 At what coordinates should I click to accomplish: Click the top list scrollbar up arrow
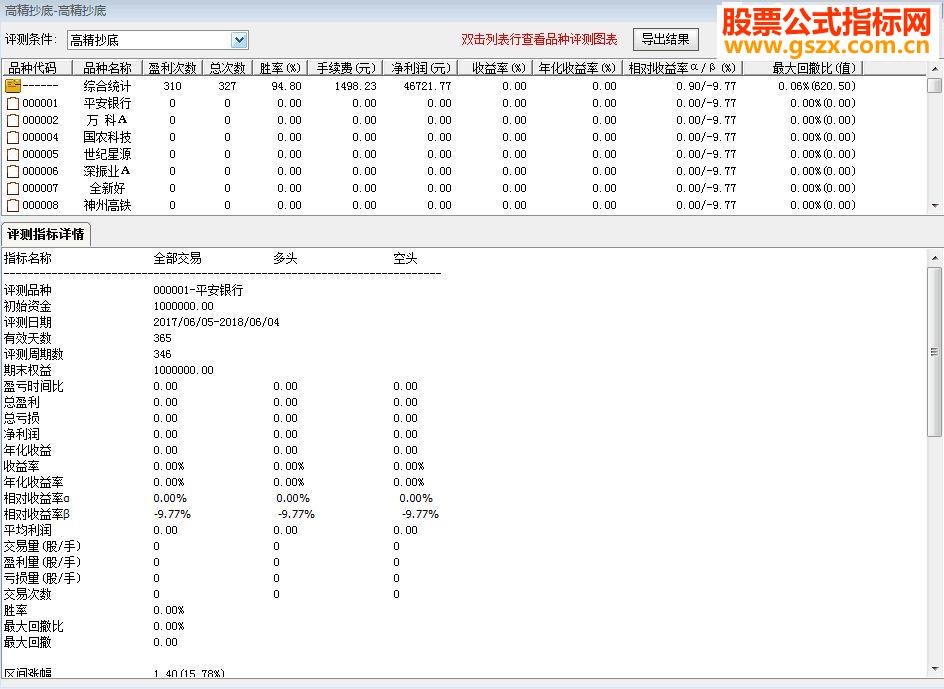(x=934, y=69)
